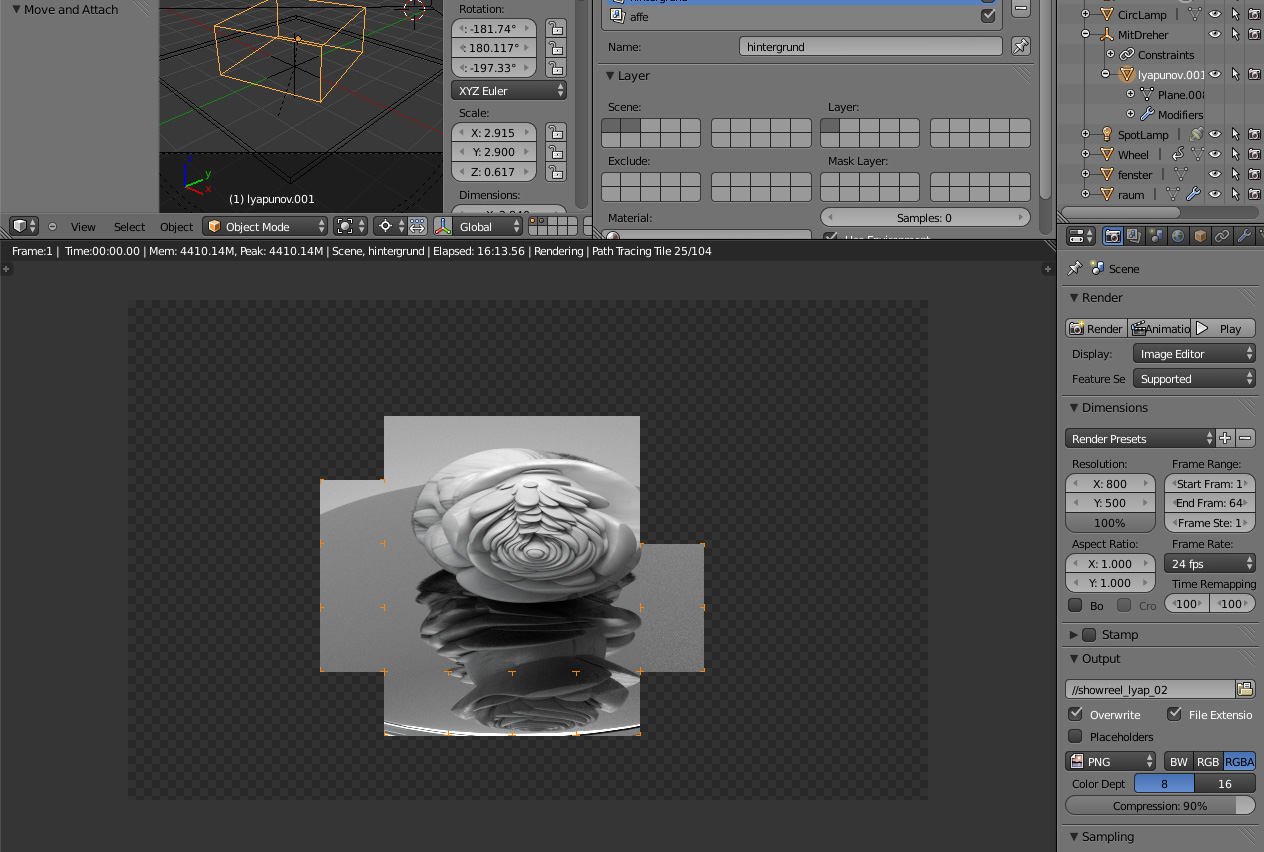
Task: Open the Object properties tab
Action: click(1200, 236)
